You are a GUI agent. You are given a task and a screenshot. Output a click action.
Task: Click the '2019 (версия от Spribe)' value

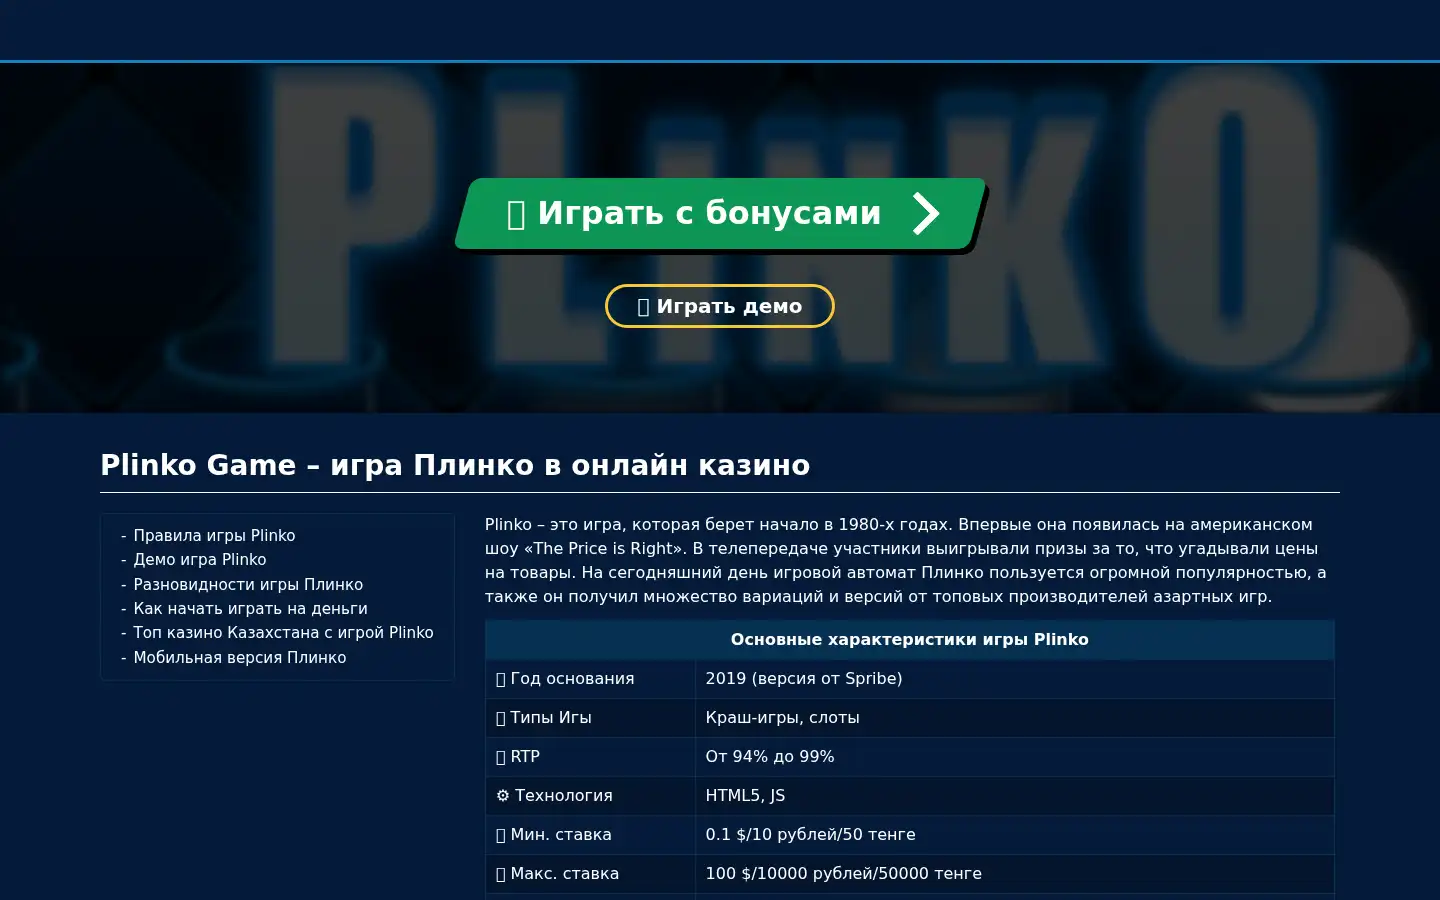coord(804,679)
